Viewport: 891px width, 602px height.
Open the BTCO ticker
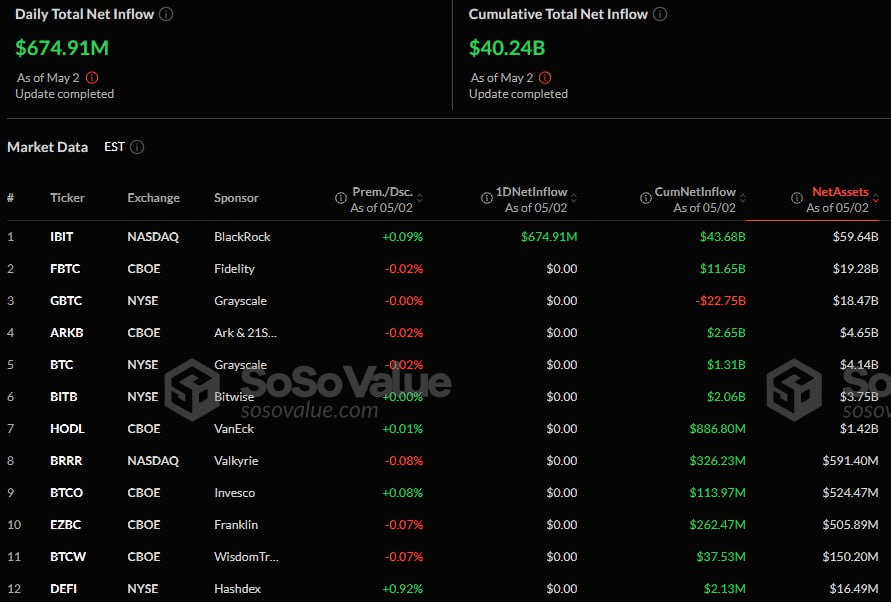[x=66, y=493]
